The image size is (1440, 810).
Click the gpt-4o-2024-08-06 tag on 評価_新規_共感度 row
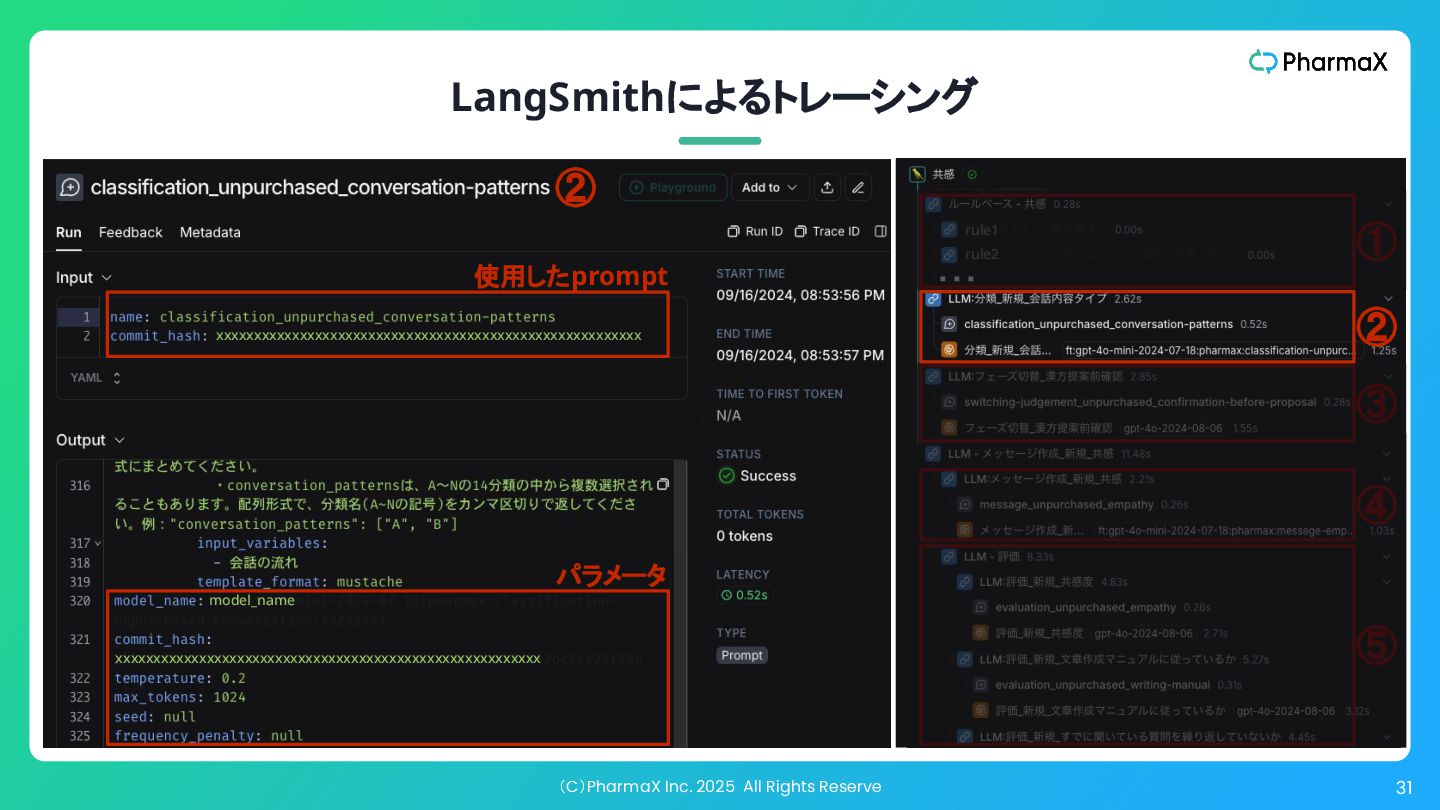1143,633
